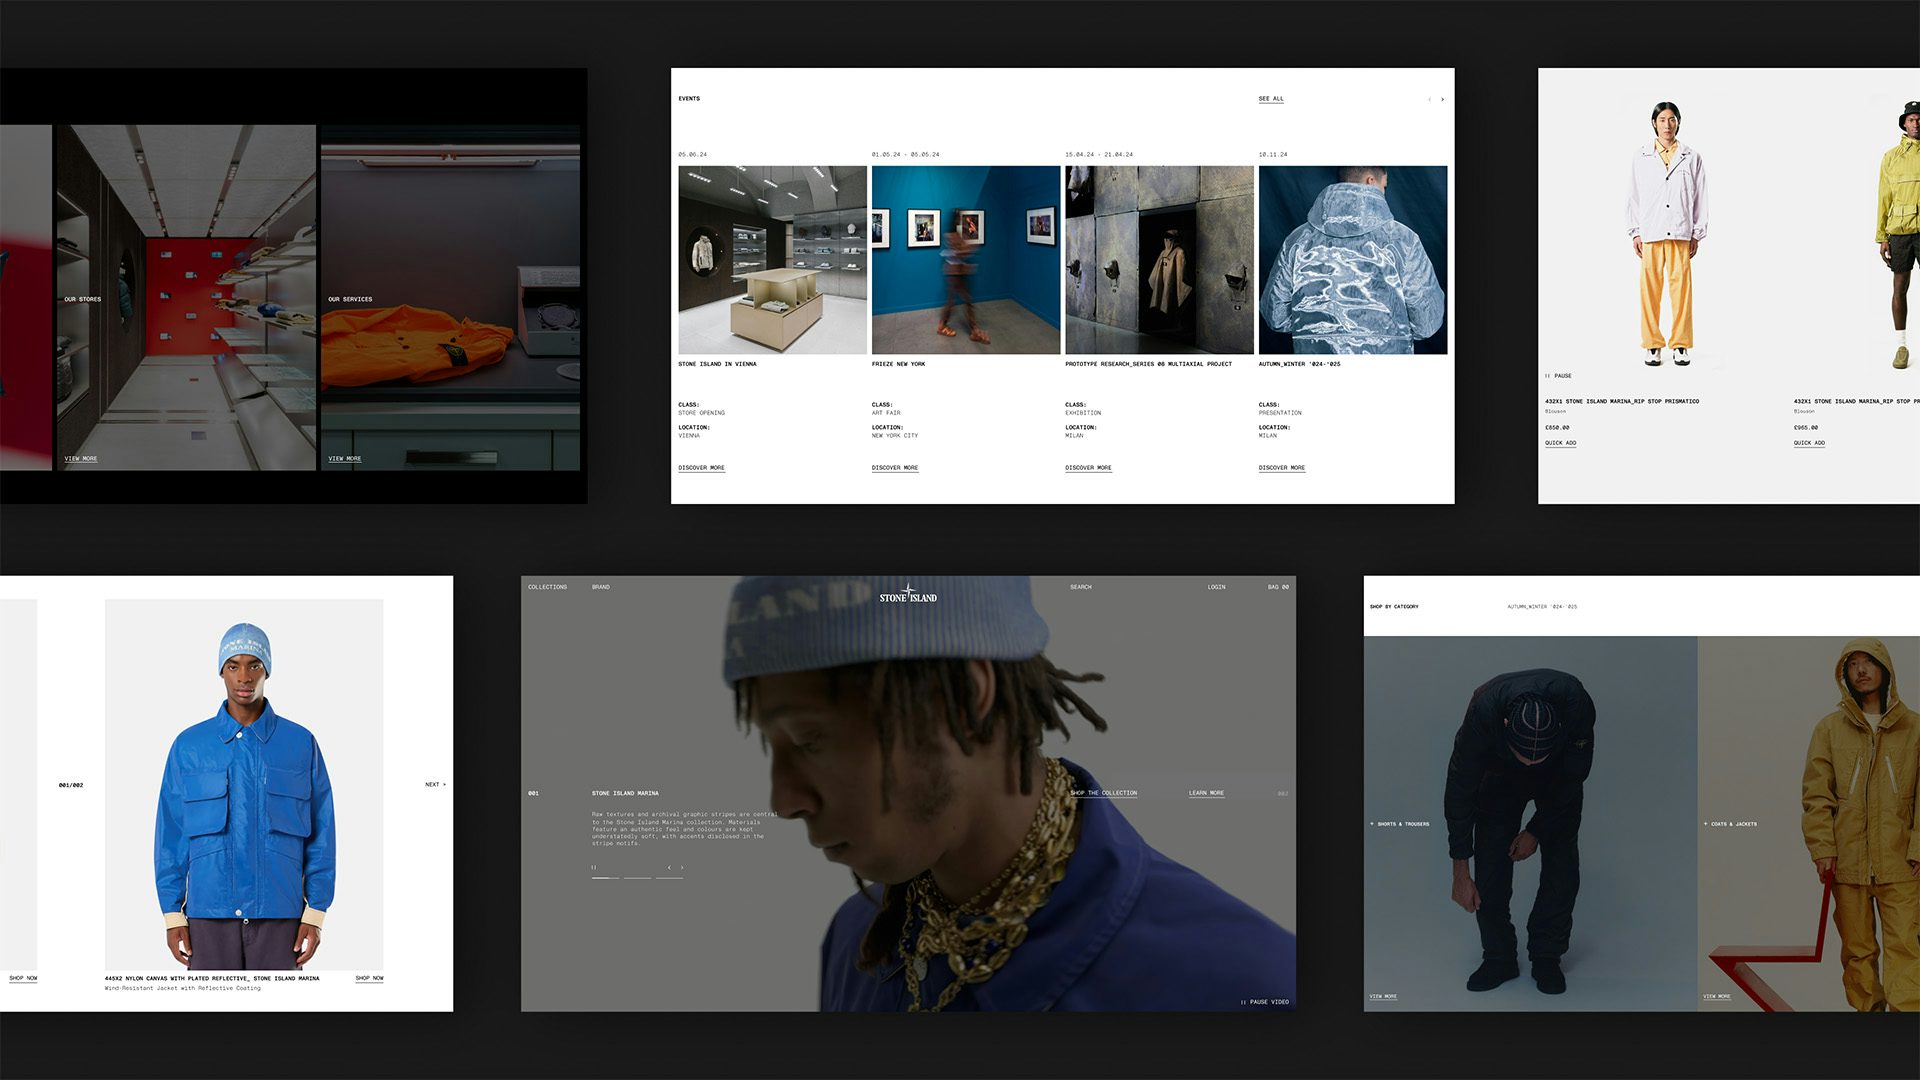Open Stone Island in Vienna event image
This screenshot has width=1920, height=1080.
tap(772, 260)
